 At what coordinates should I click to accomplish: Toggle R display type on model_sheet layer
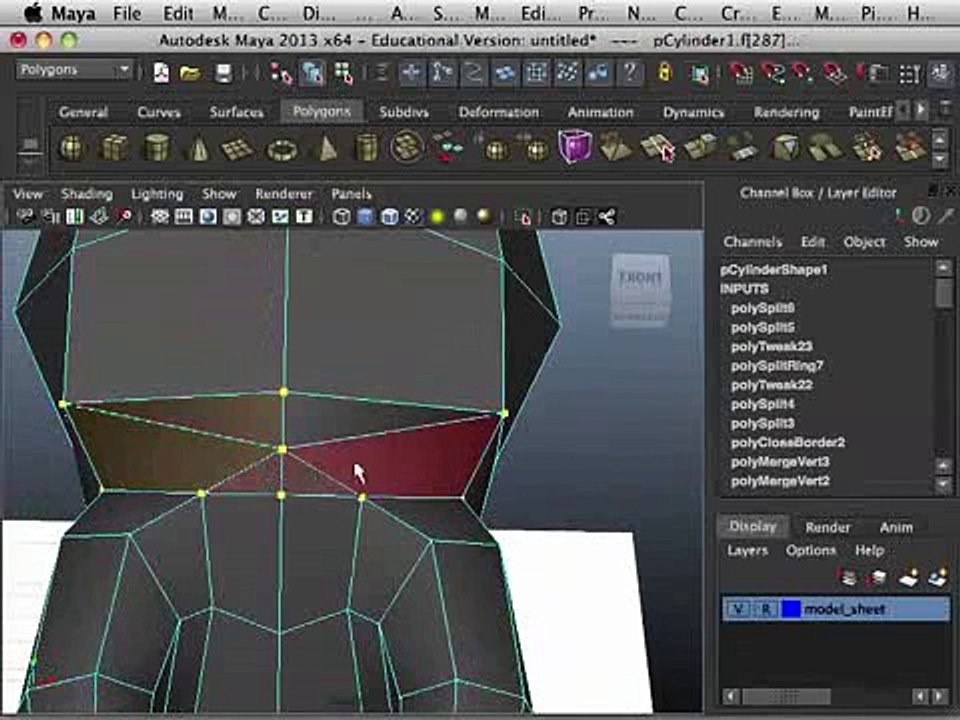click(767, 609)
